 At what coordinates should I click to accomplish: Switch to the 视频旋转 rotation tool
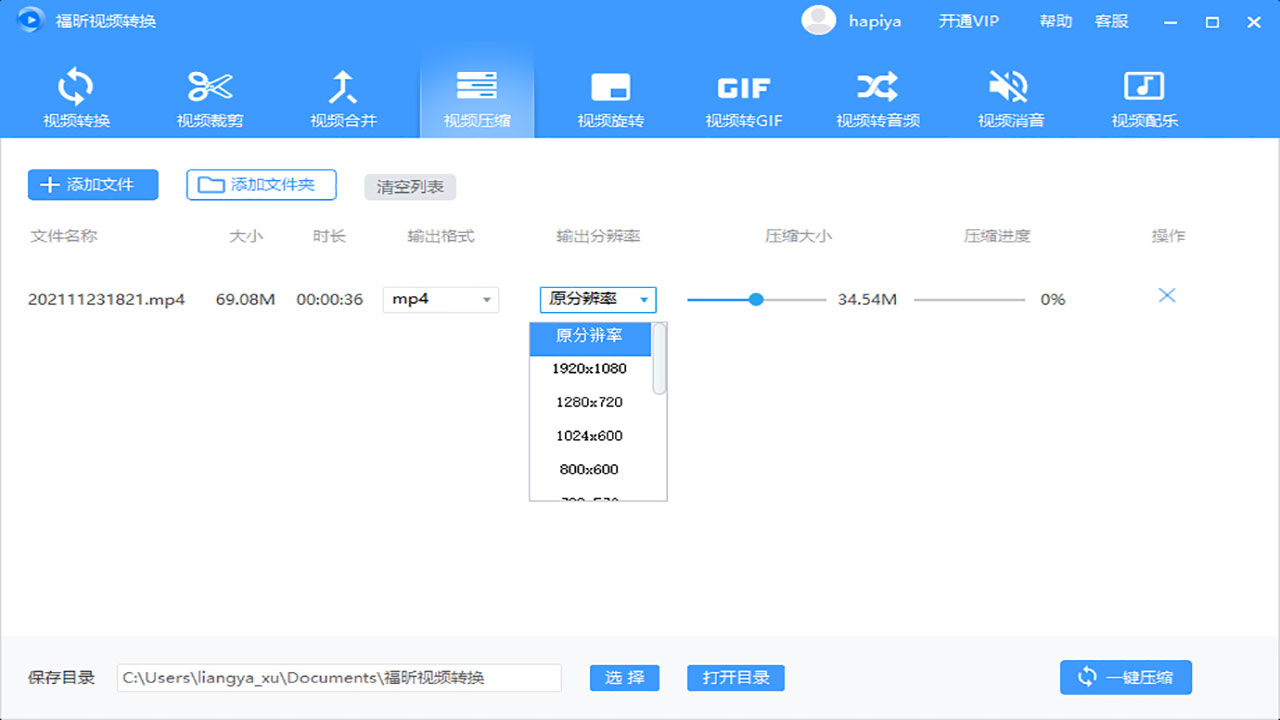[610, 97]
